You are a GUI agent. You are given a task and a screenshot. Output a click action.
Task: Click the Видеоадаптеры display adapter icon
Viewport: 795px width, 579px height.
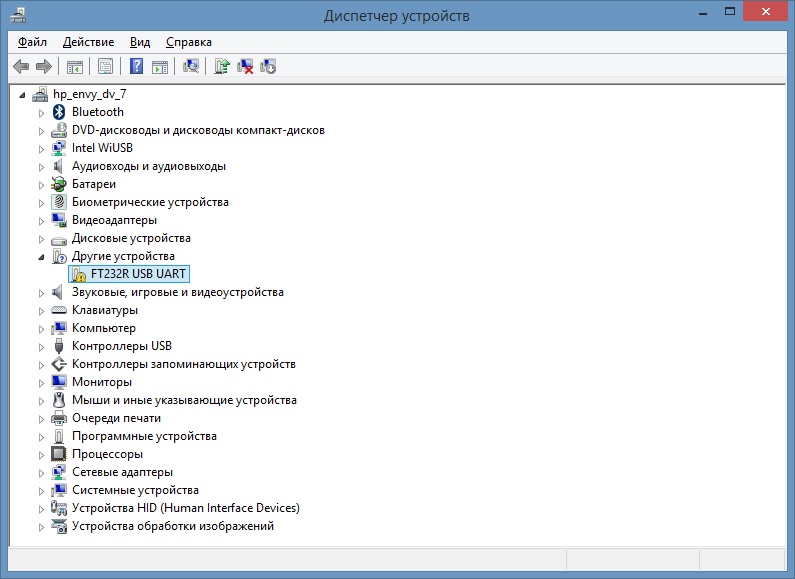pos(59,220)
